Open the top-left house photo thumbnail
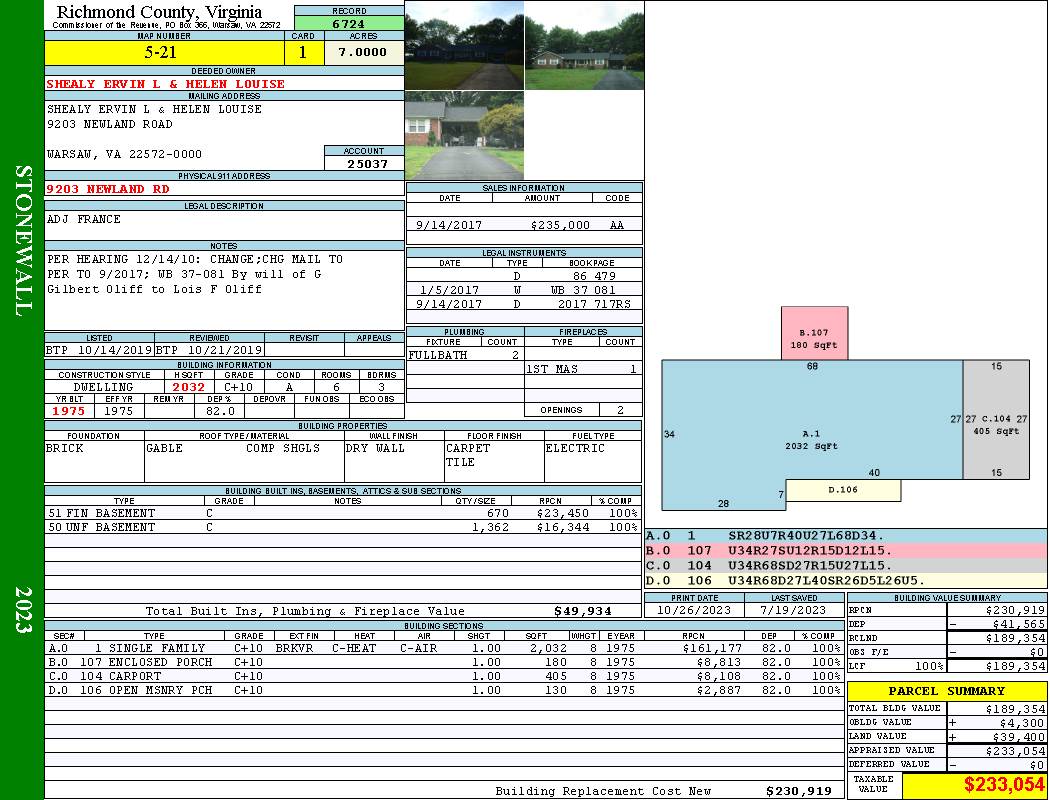Image resolution: width=1050 pixels, height=800 pixels. pos(464,45)
